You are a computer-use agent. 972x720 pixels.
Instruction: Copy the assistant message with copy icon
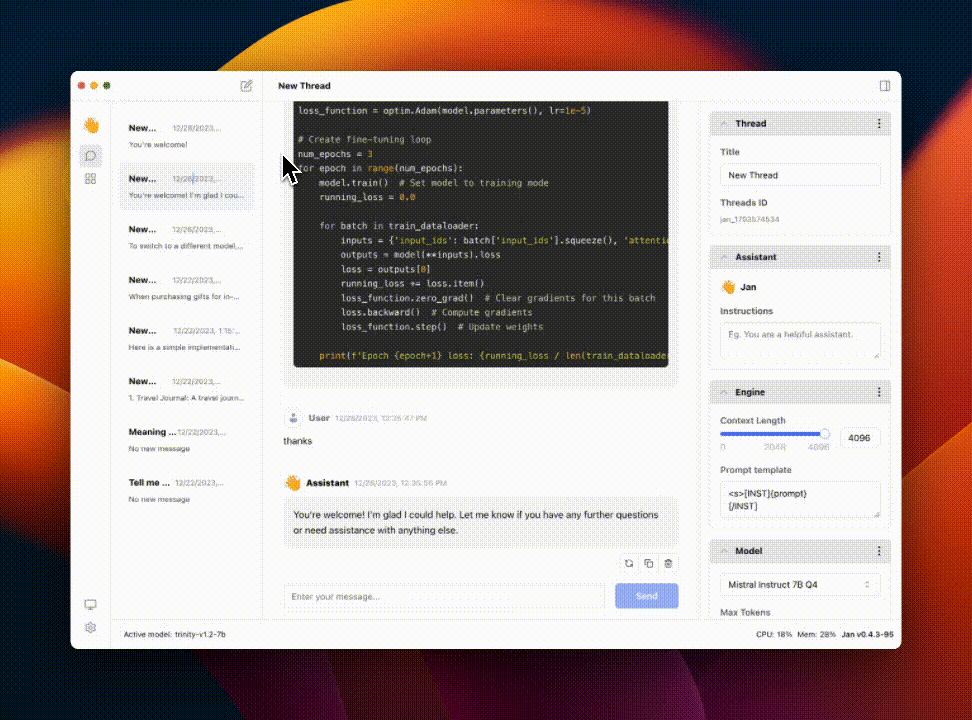pyautogui.click(x=648, y=563)
